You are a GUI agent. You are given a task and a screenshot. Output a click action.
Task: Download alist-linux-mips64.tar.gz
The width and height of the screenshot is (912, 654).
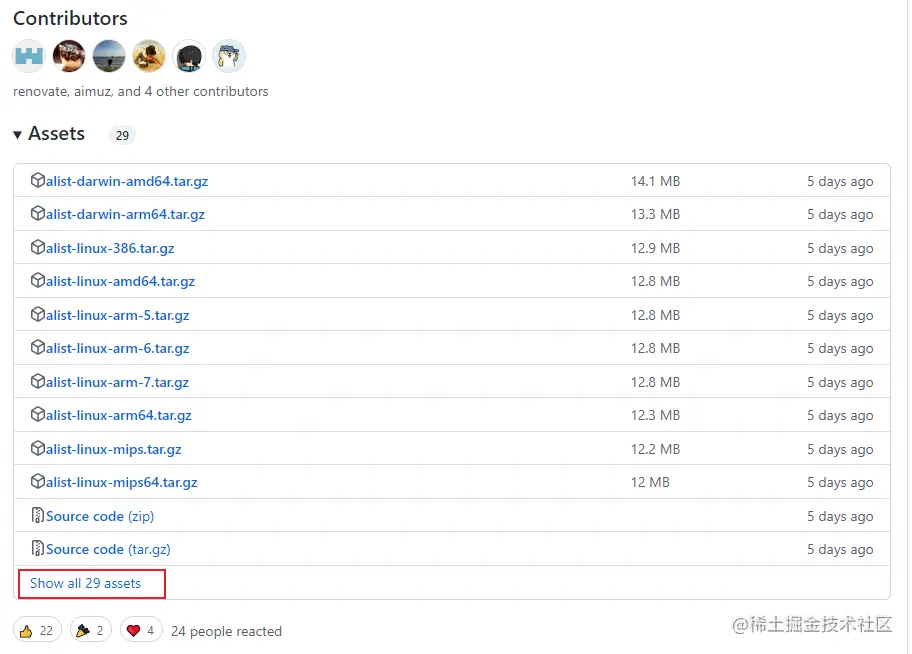[122, 482]
